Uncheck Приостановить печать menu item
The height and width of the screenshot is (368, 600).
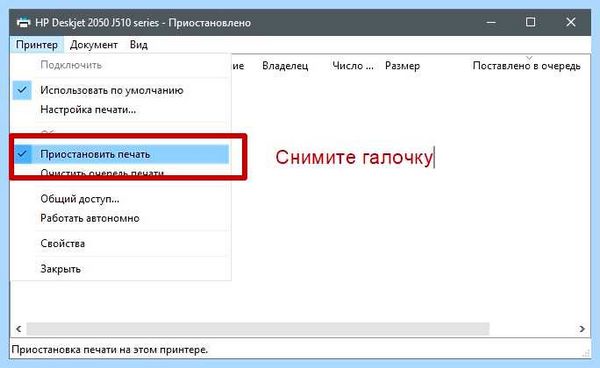[121, 154]
